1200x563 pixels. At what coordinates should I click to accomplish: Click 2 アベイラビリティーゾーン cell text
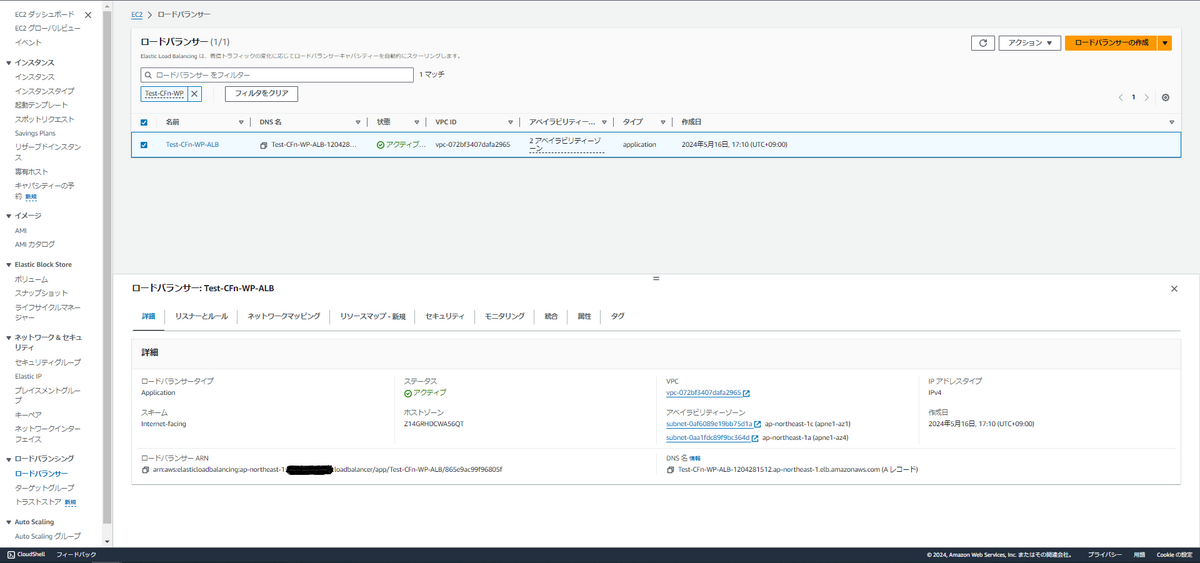point(566,145)
